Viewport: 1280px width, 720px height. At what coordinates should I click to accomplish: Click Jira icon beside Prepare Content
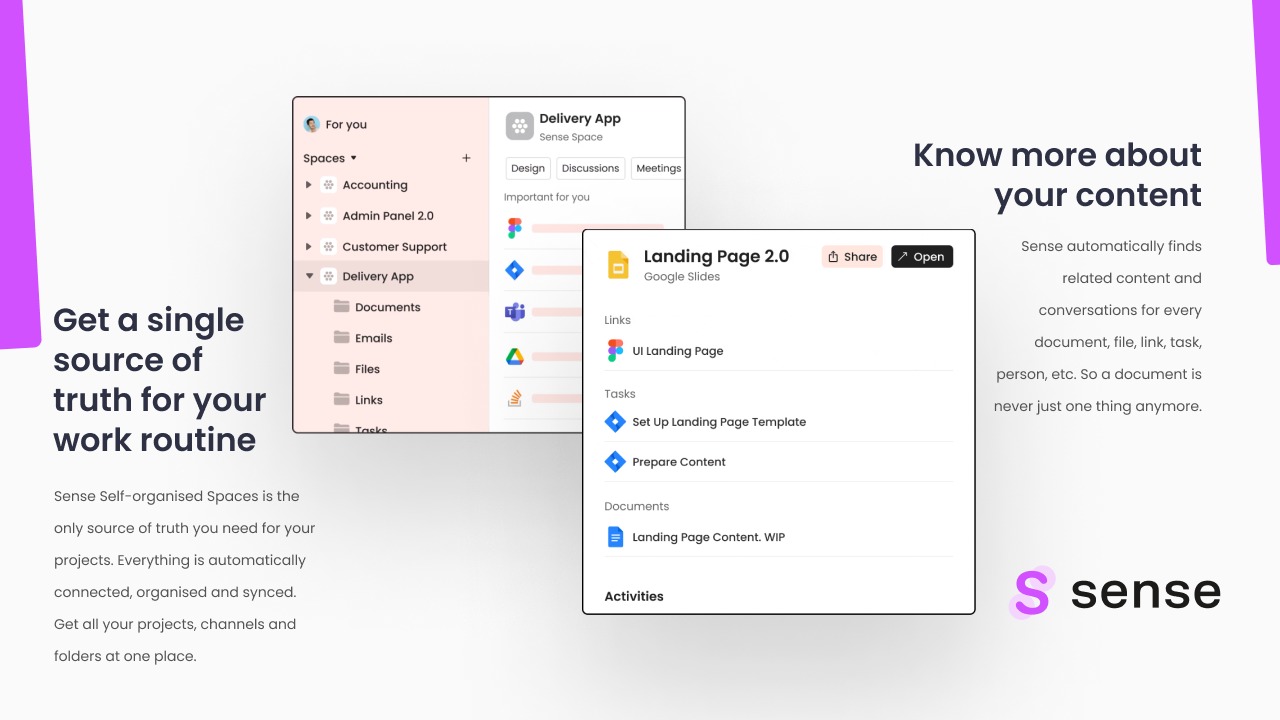(x=615, y=462)
